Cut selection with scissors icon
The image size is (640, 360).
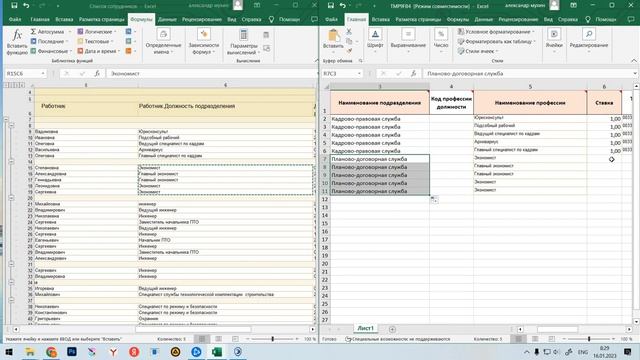(349, 31)
